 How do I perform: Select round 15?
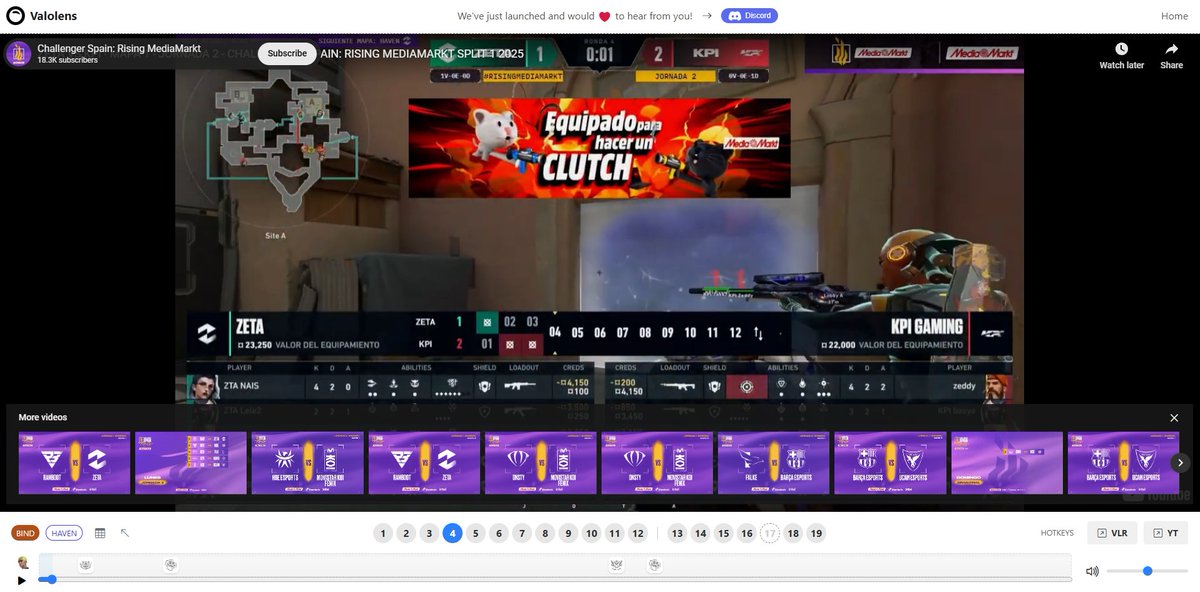(723, 533)
